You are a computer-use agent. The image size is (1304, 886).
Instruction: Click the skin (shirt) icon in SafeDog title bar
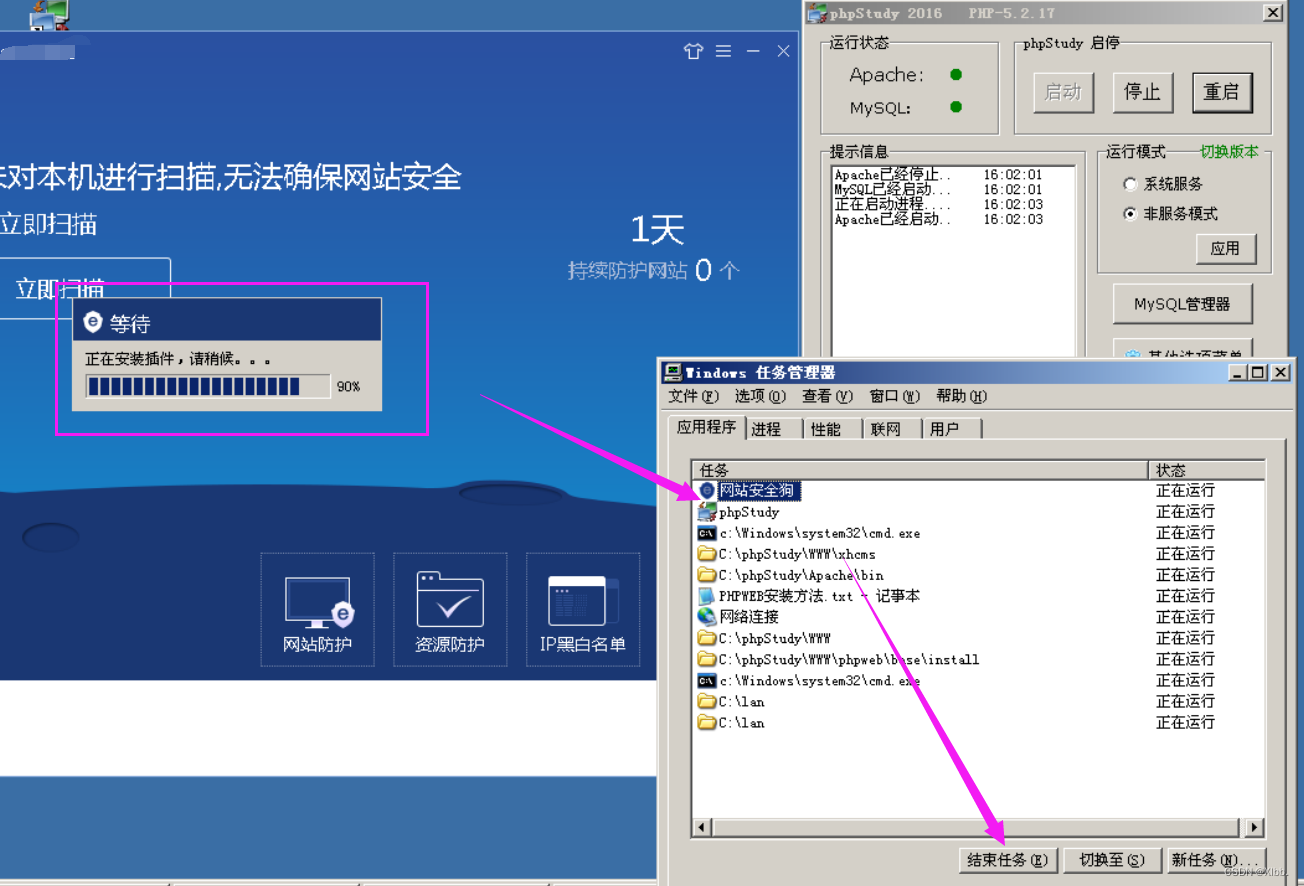click(693, 51)
